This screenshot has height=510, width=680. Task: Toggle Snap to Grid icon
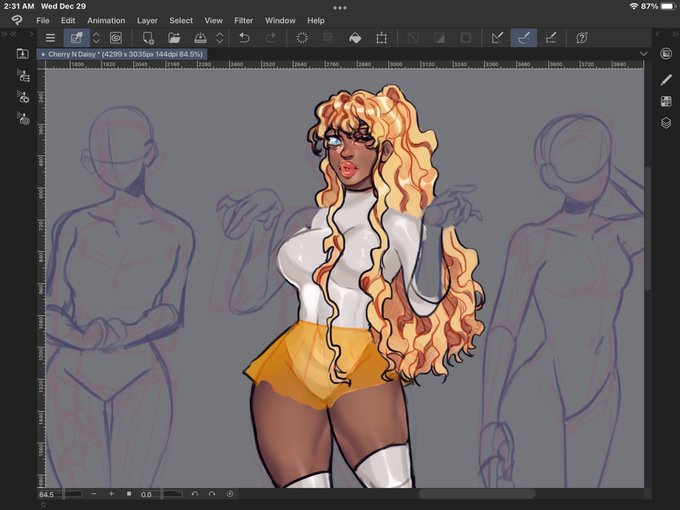coord(551,38)
